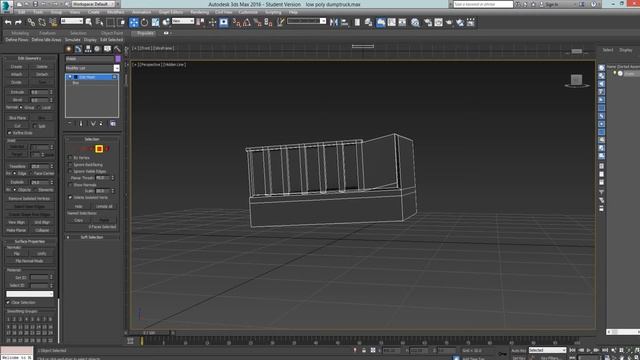Viewport: 640px width, 360px height.
Task: Open the Create command panel tab
Action: click(x=69, y=49)
